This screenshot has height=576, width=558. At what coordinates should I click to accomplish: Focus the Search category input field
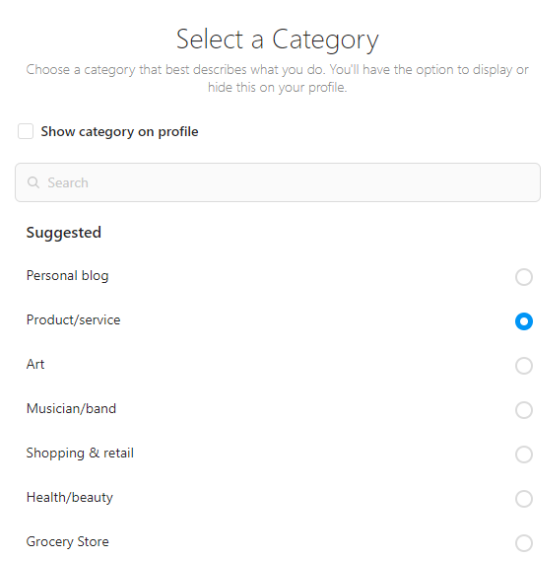click(x=278, y=183)
